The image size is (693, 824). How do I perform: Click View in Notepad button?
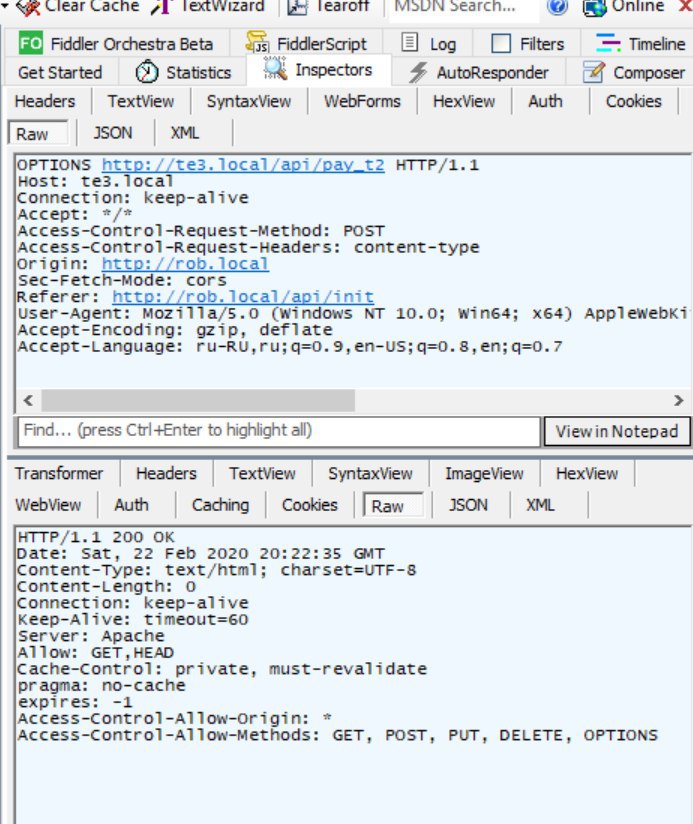[x=617, y=431]
